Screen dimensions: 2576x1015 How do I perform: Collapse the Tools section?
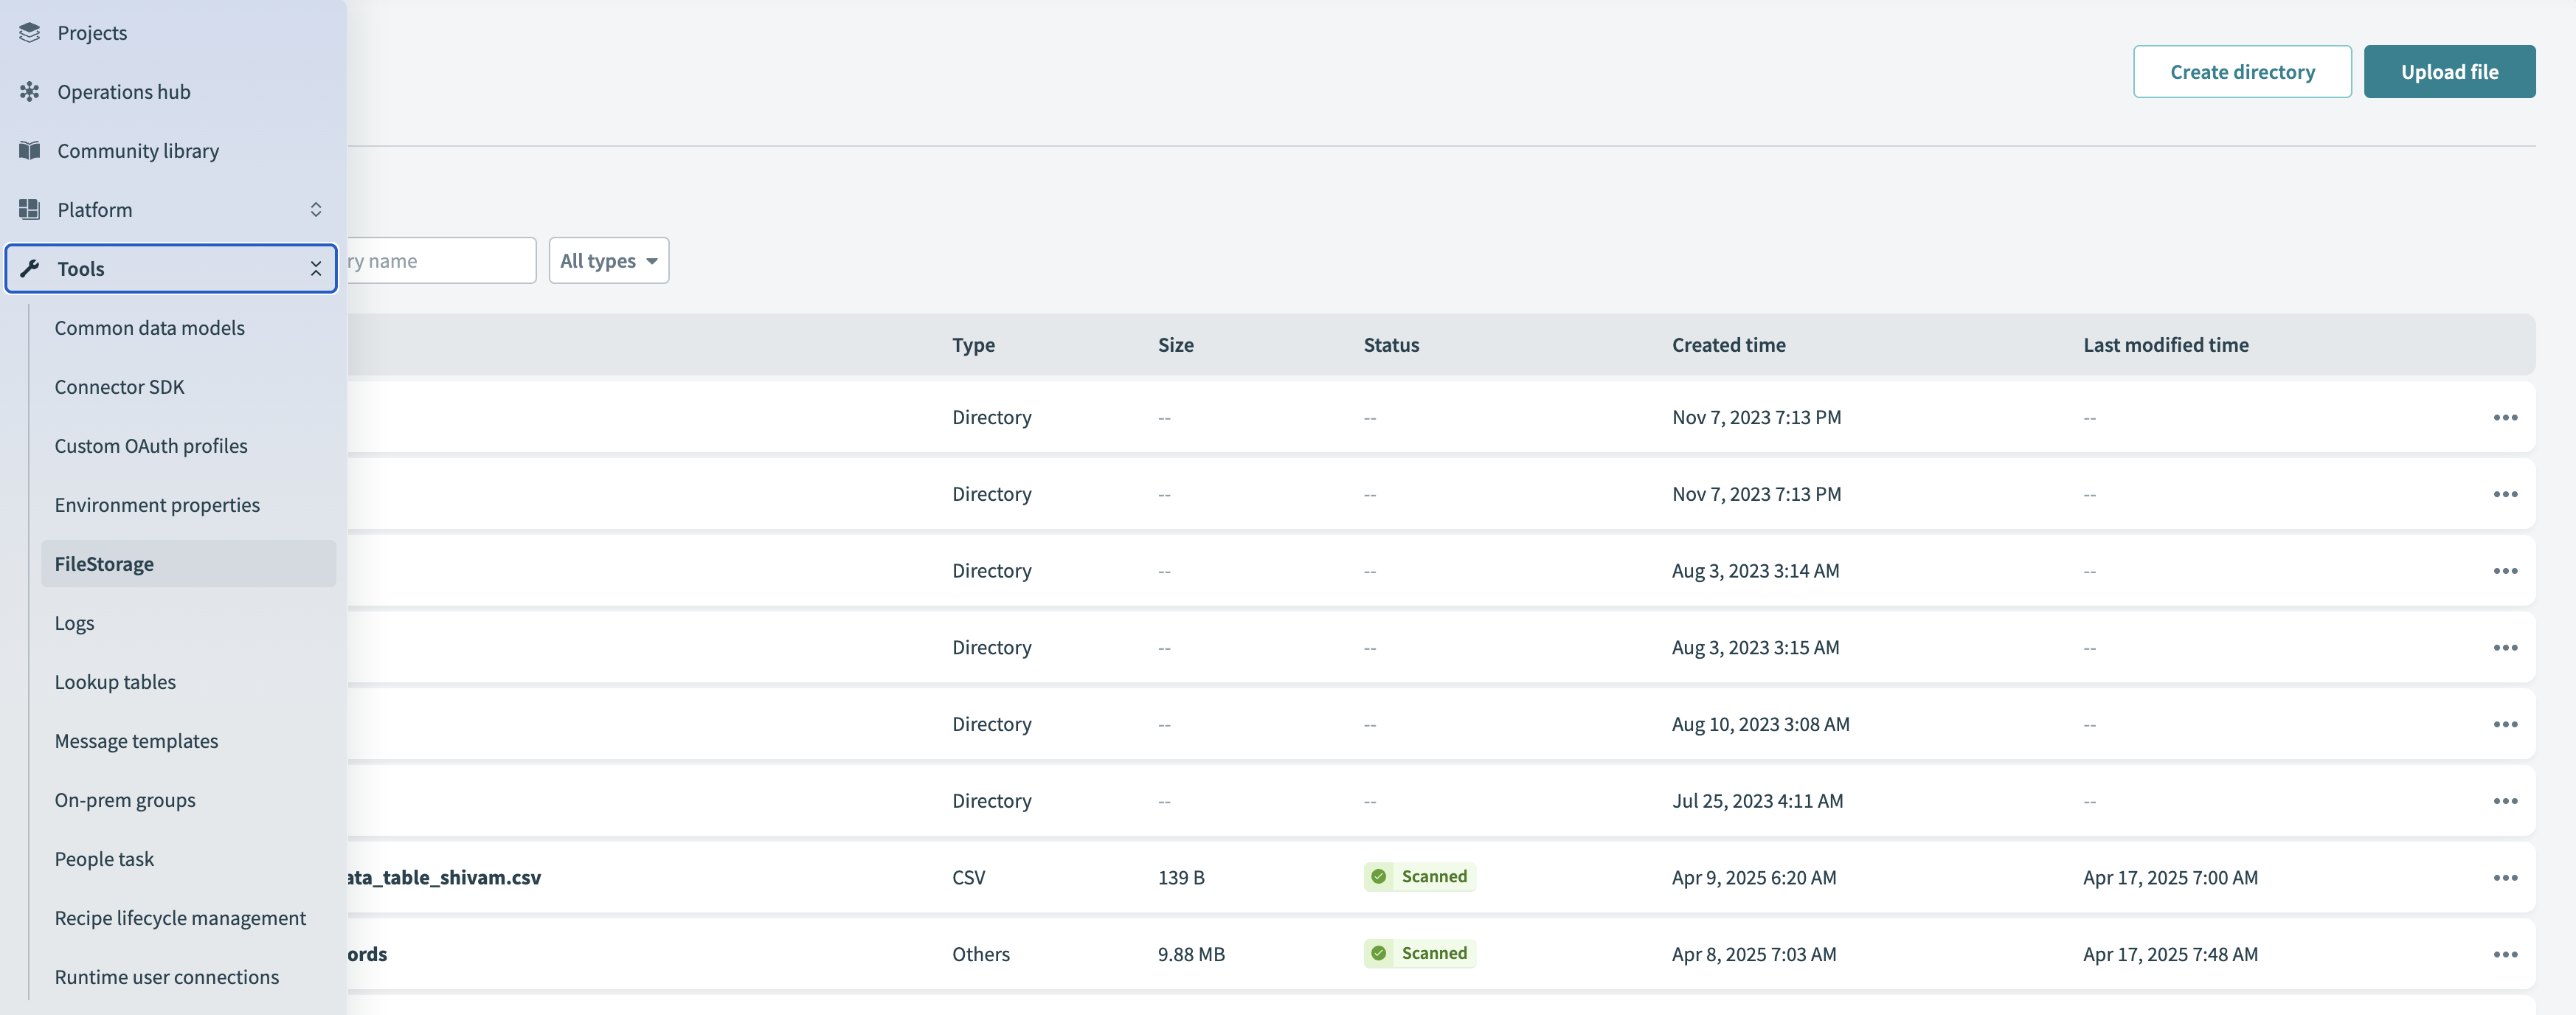(x=315, y=268)
